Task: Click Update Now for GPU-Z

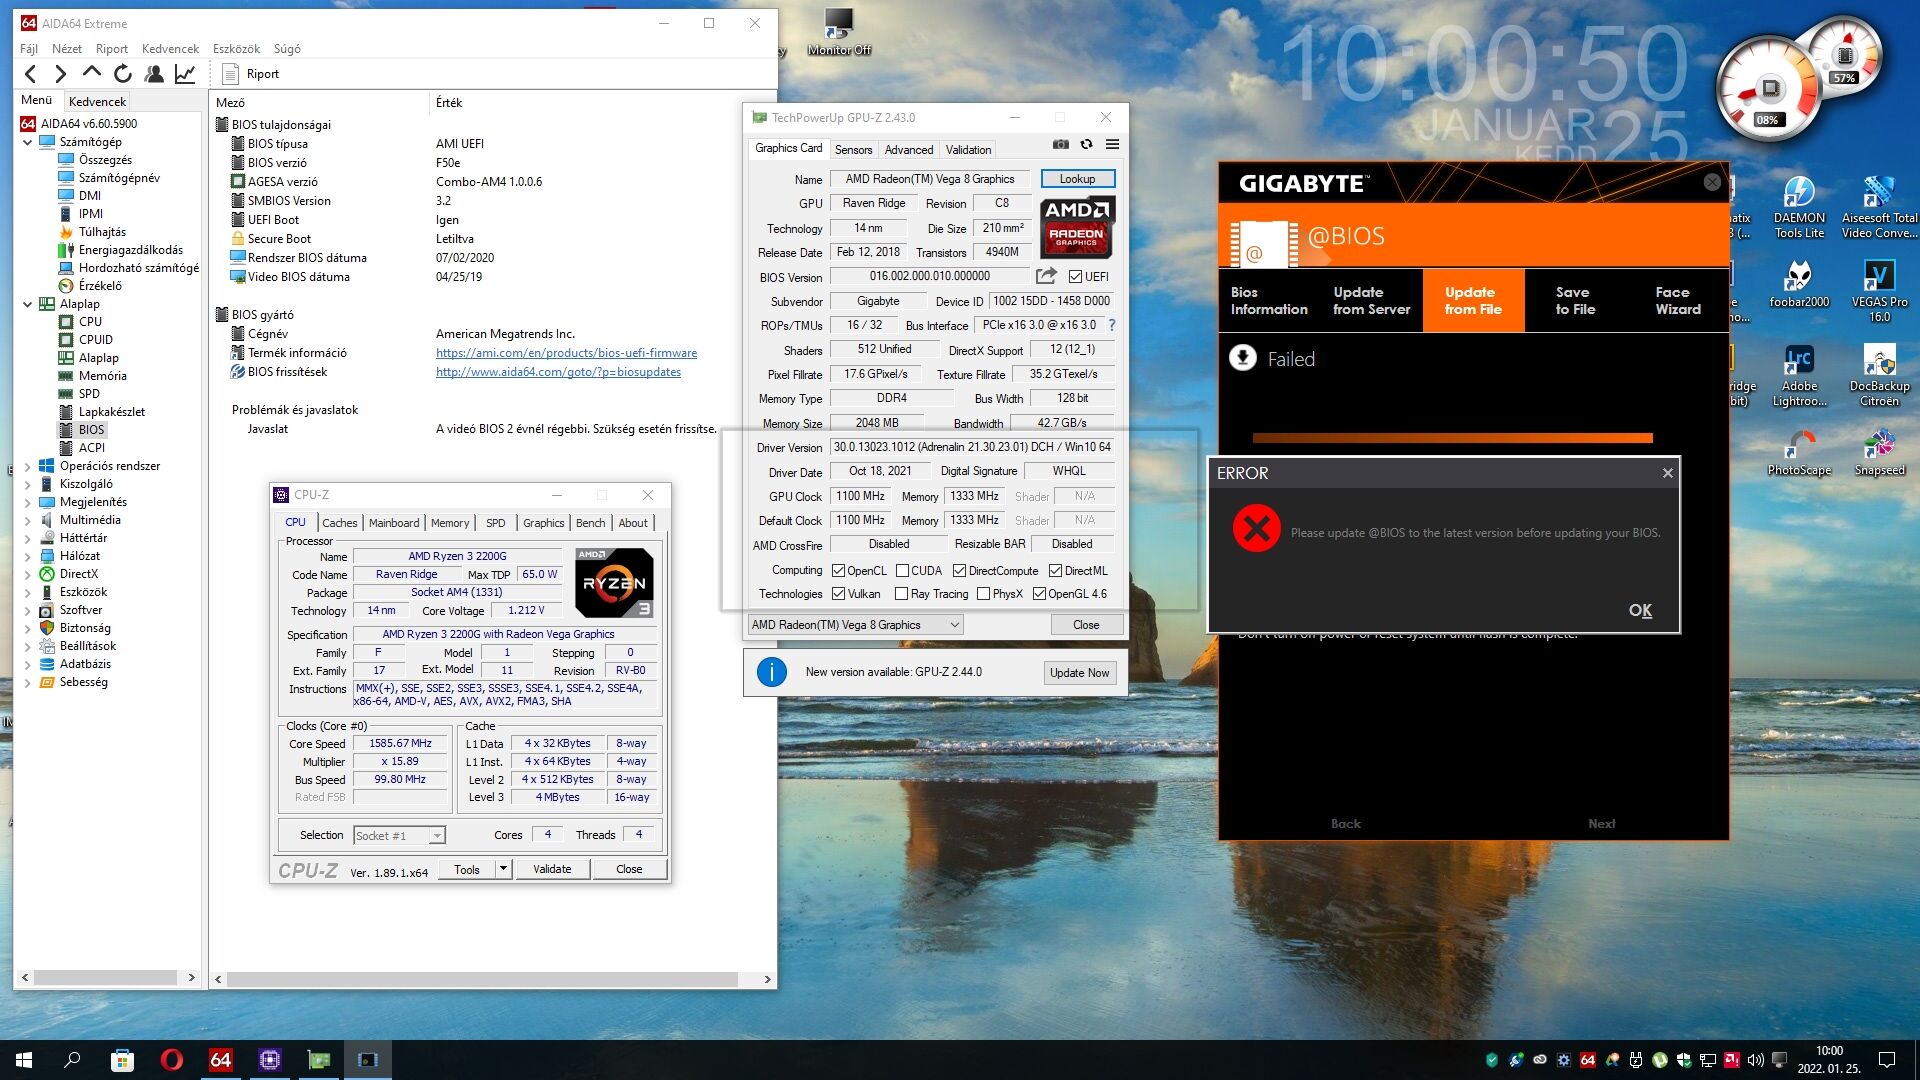Action: [1079, 673]
